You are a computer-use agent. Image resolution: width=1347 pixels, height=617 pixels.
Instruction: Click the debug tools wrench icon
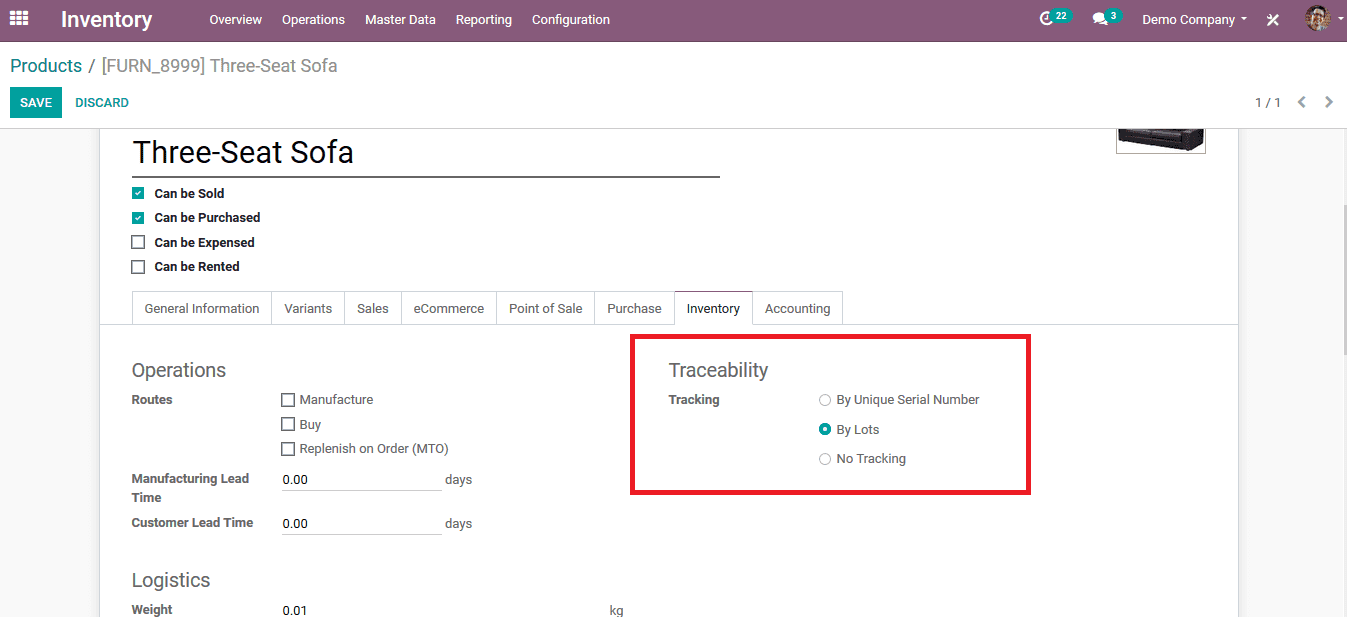click(x=1273, y=20)
